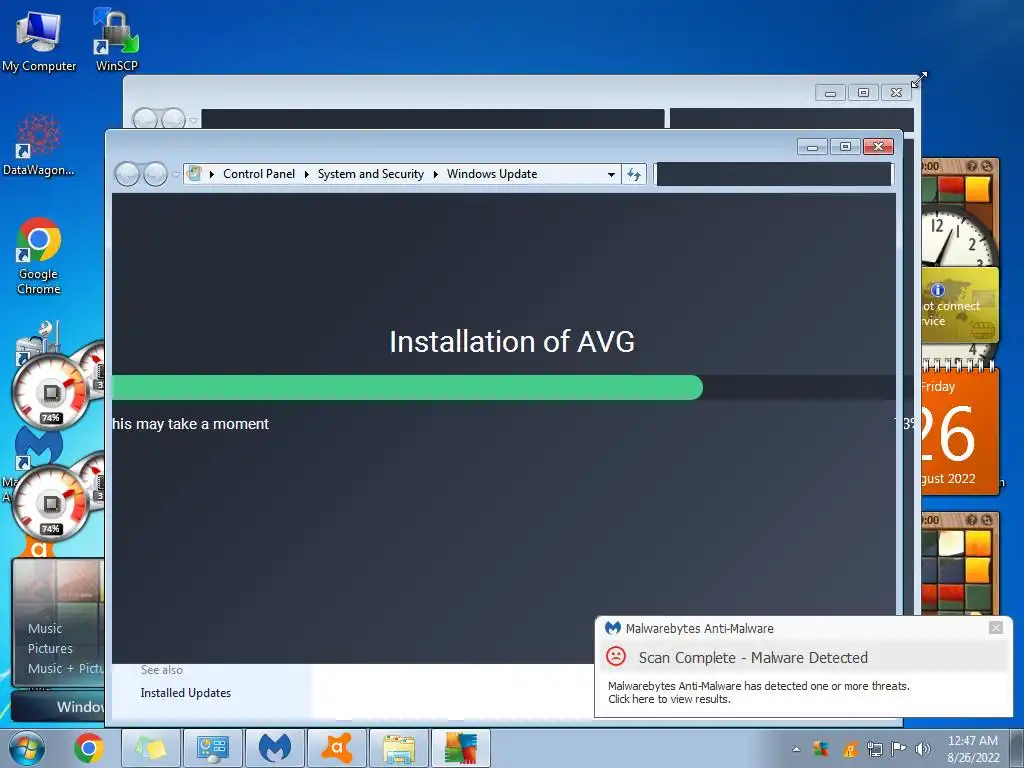The image size is (1024, 768).
Task: Open the WinSCP desktop shortcut
Action: point(116,40)
